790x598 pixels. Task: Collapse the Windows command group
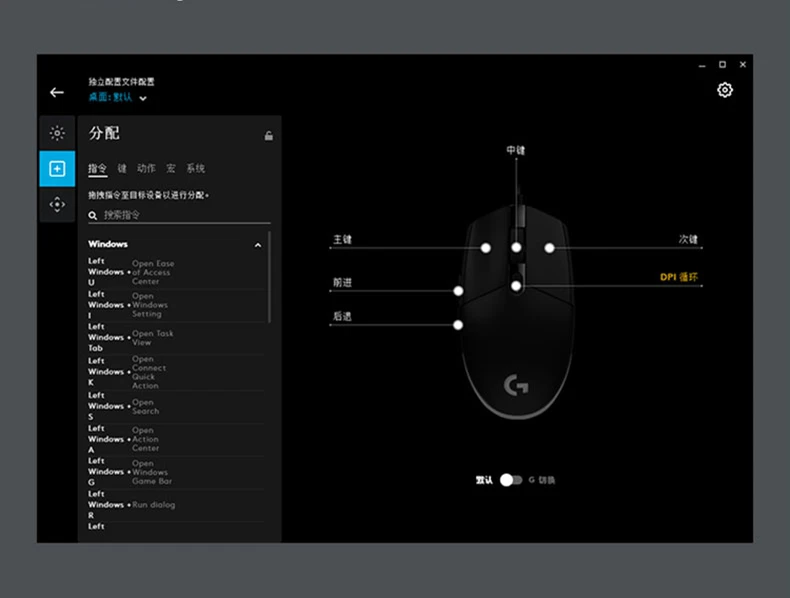pos(258,245)
